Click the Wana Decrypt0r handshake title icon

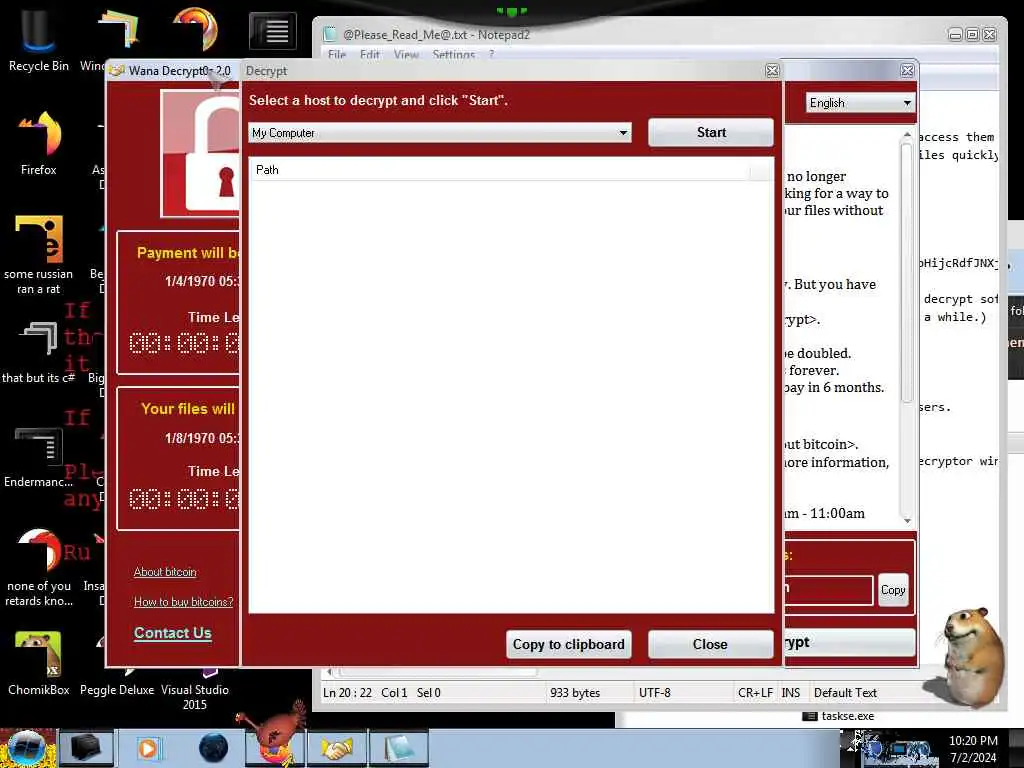click(x=117, y=71)
